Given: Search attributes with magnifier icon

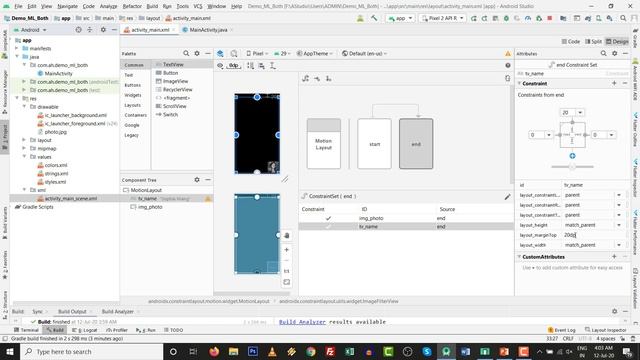Looking at the screenshot, I should click(x=603, y=53).
